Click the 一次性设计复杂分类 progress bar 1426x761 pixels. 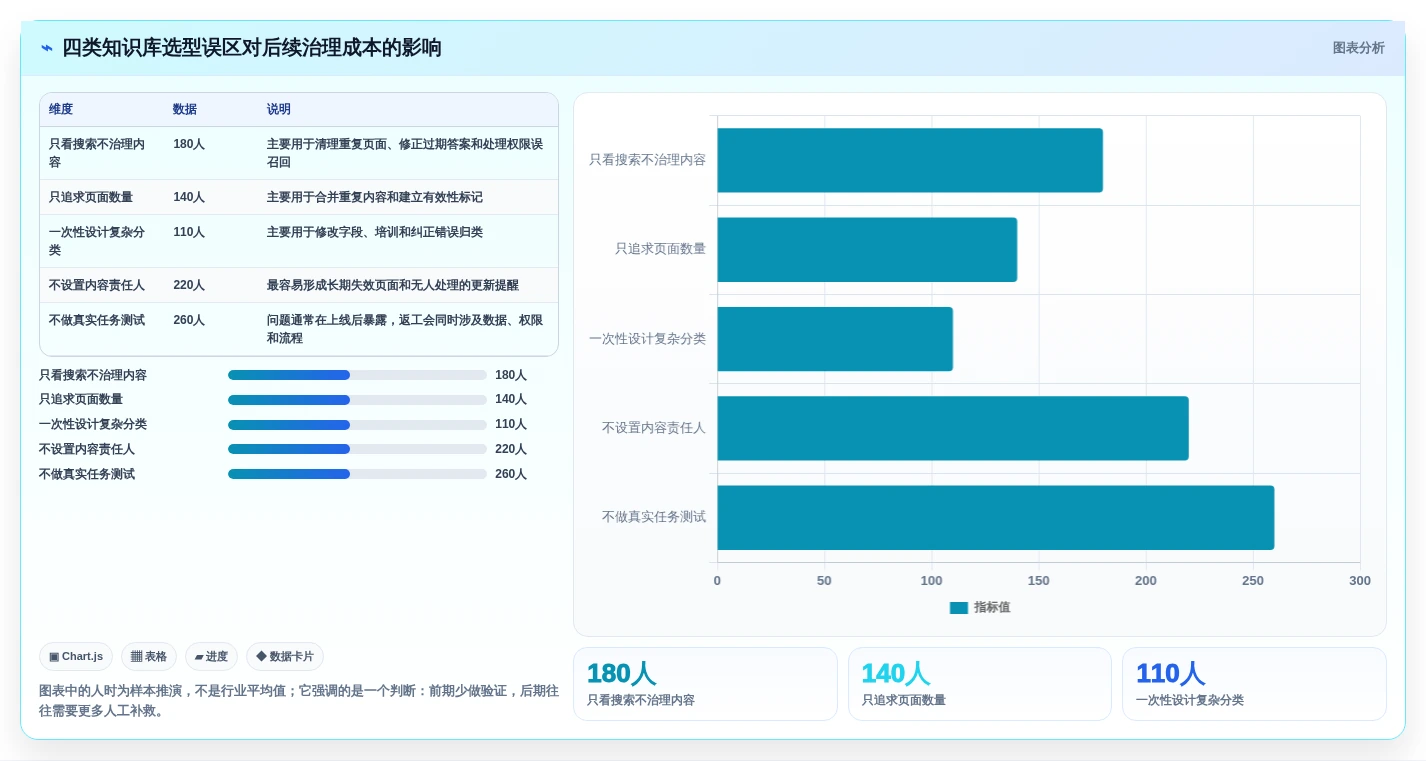coord(357,425)
